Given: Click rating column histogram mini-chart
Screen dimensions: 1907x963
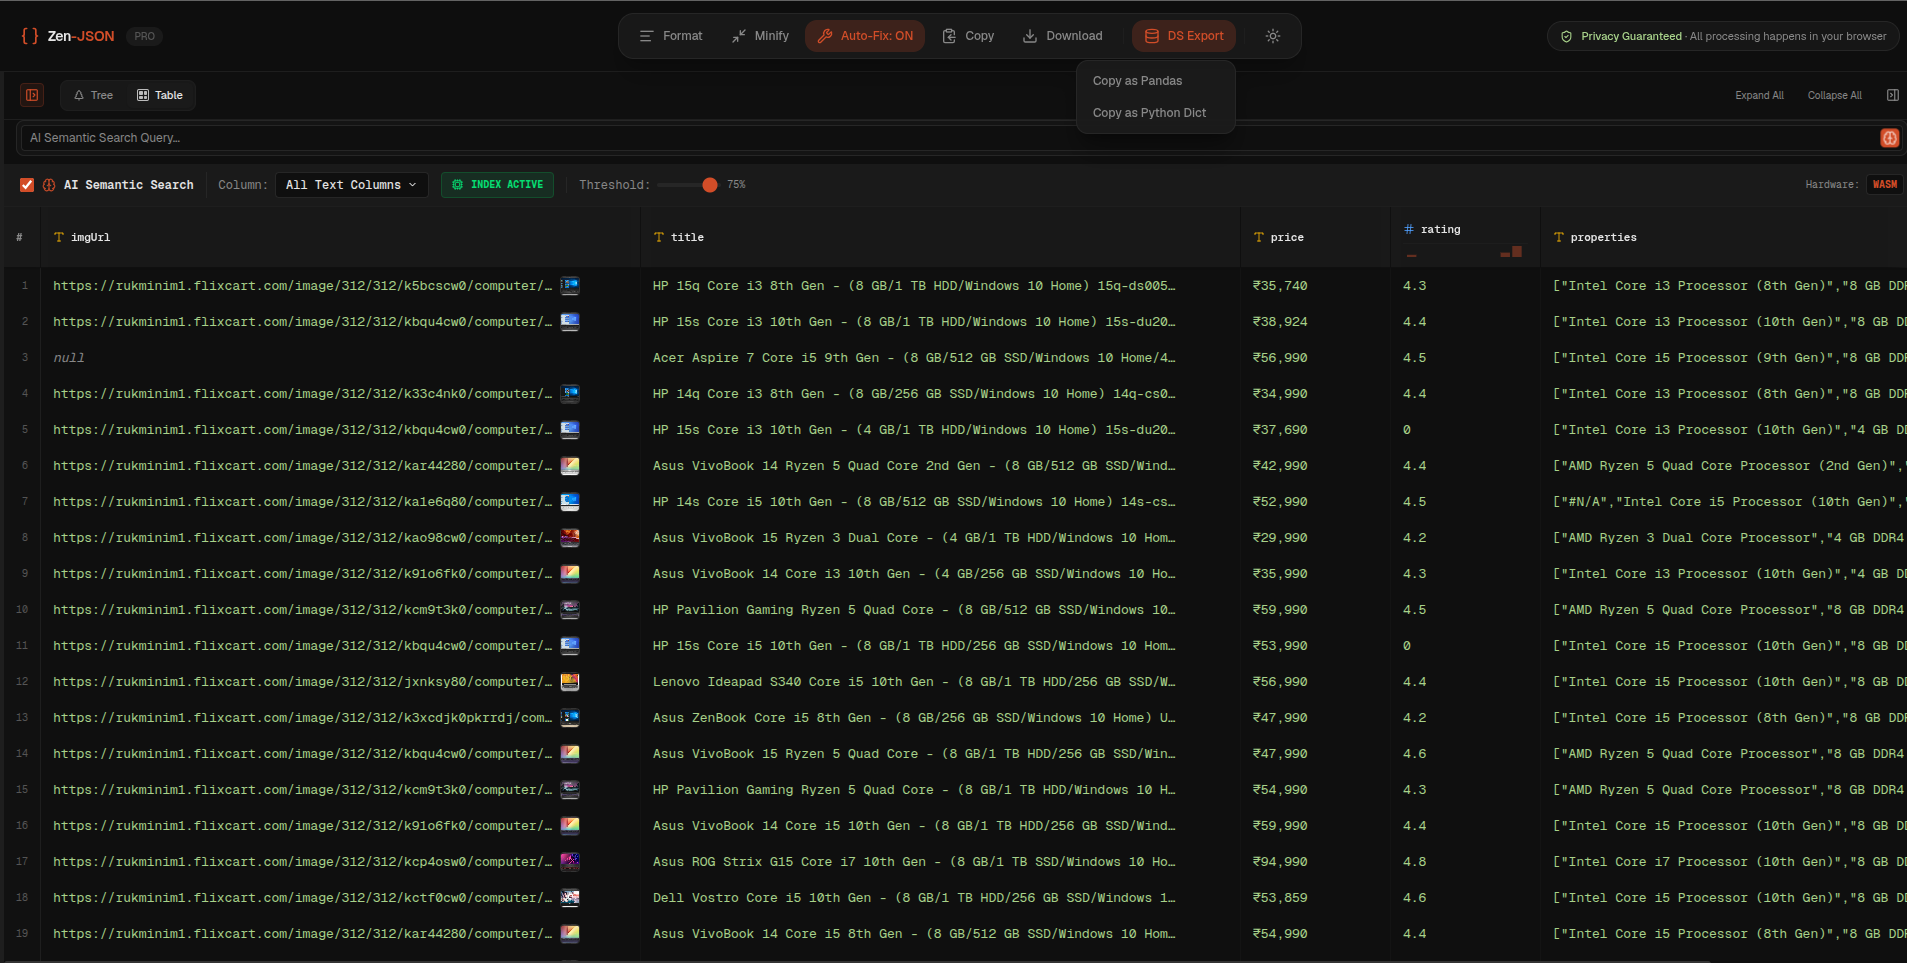Looking at the screenshot, I should coord(1464,252).
